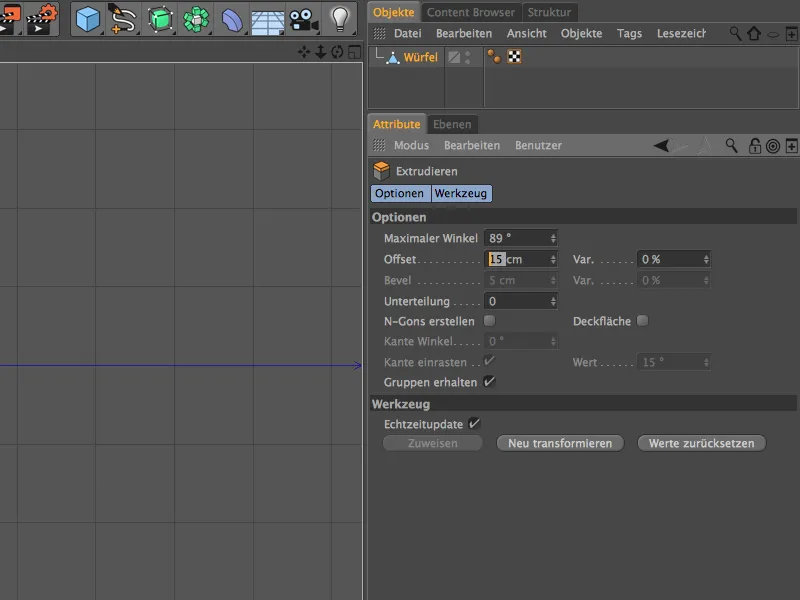
Task: Open the Objekte menu
Action: pyautogui.click(x=581, y=34)
